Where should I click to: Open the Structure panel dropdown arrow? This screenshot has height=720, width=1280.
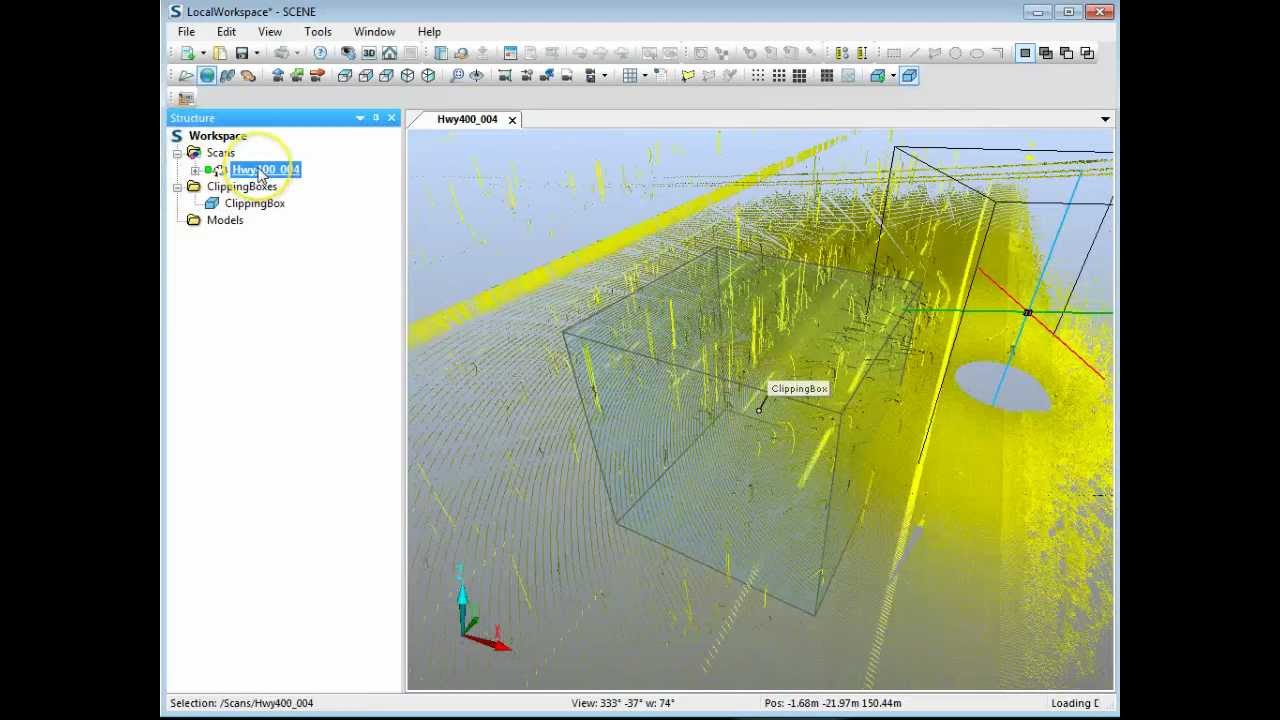[360, 118]
